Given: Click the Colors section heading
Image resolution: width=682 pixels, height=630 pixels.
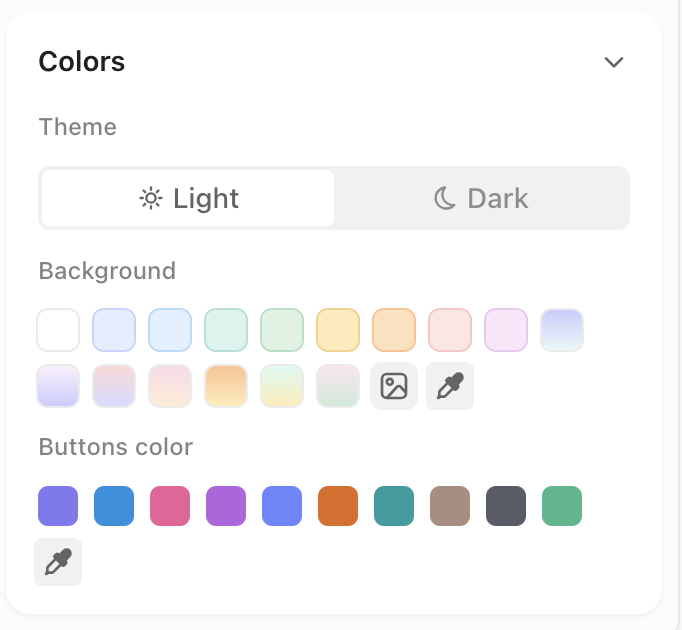Looking at the screenshot, I should coord(82,62).
